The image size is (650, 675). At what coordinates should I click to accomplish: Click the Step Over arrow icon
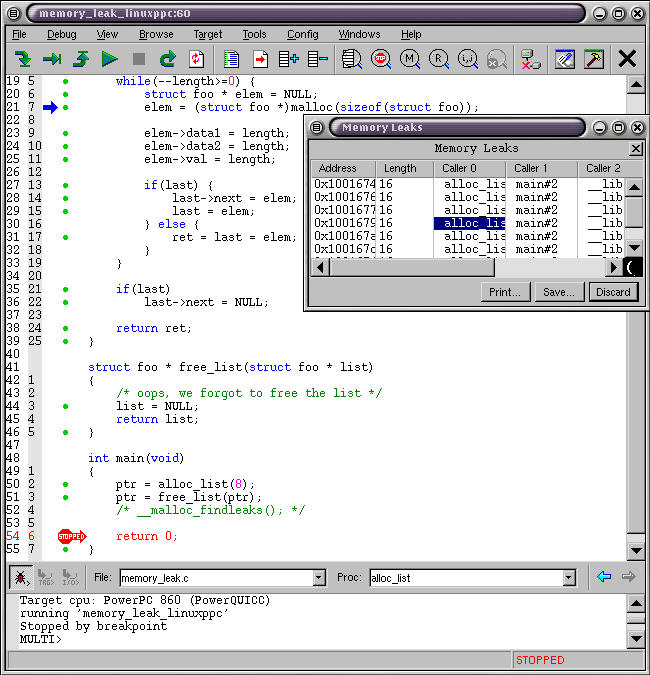click(x=51, y=59)
